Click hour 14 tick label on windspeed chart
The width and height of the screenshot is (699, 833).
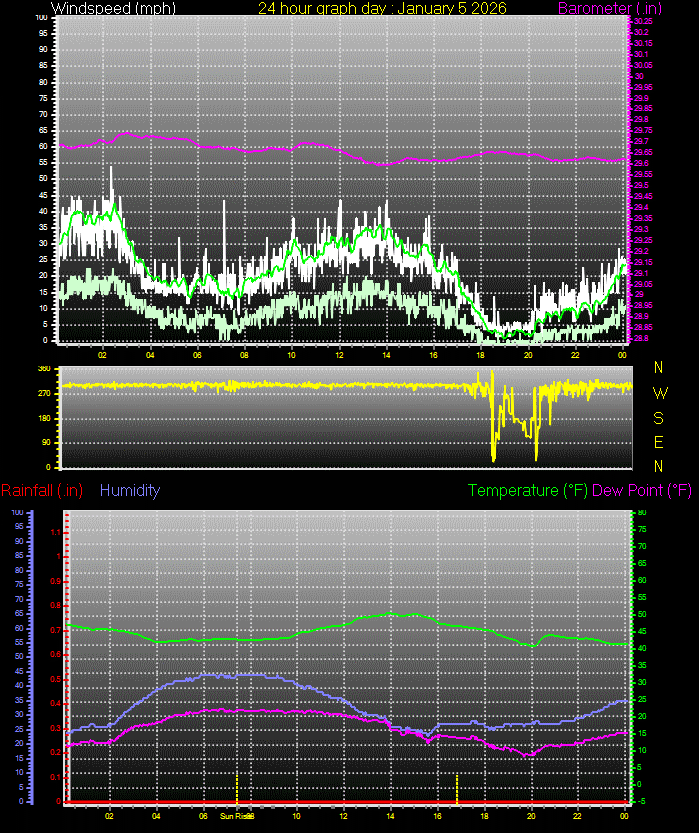[386, 354]
